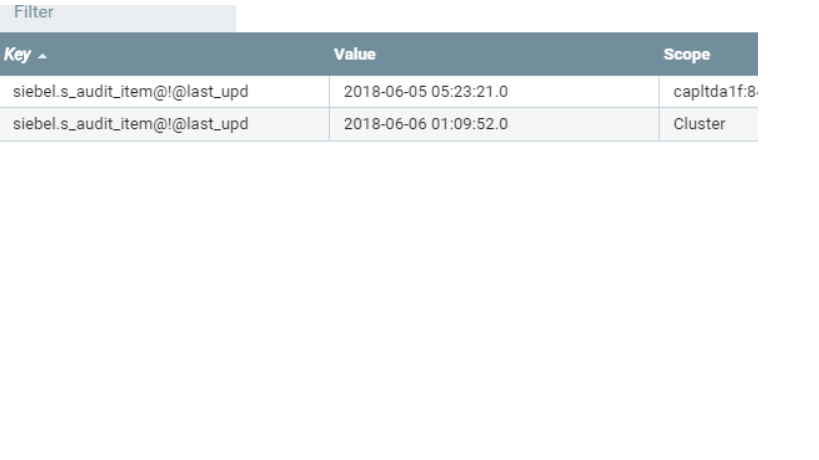Viewport: 819px width, 460px height.
Task: Click the blank area beneath the table rows
Action: (379, 298)
